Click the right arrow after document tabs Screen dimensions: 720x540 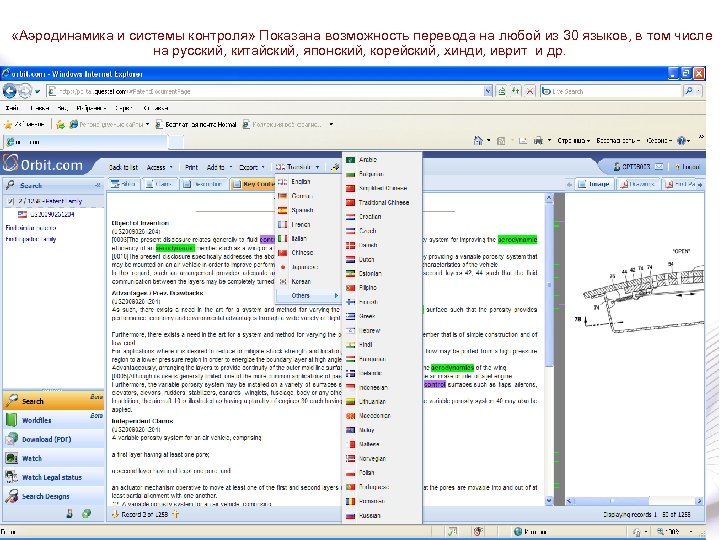pos(700,184)
